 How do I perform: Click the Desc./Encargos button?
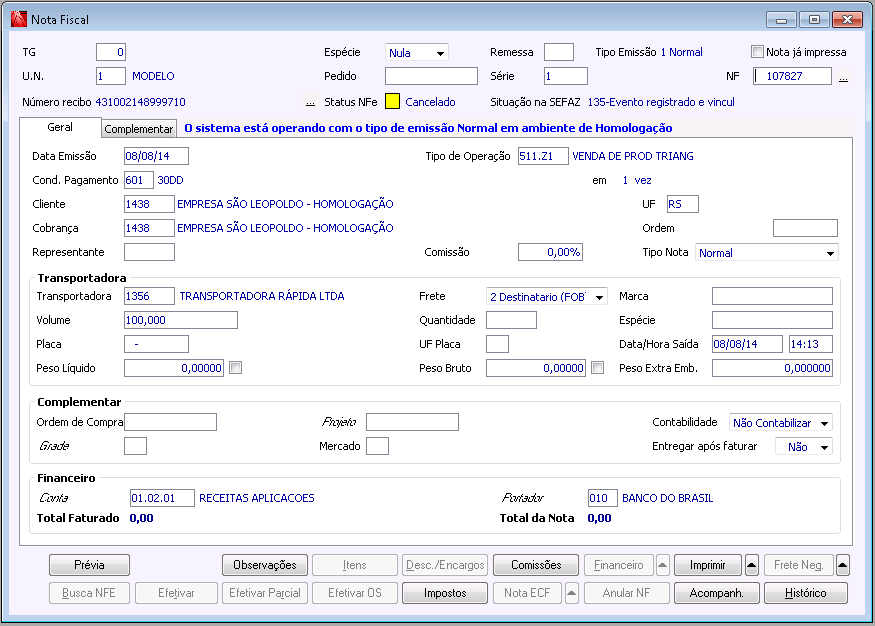445,565
